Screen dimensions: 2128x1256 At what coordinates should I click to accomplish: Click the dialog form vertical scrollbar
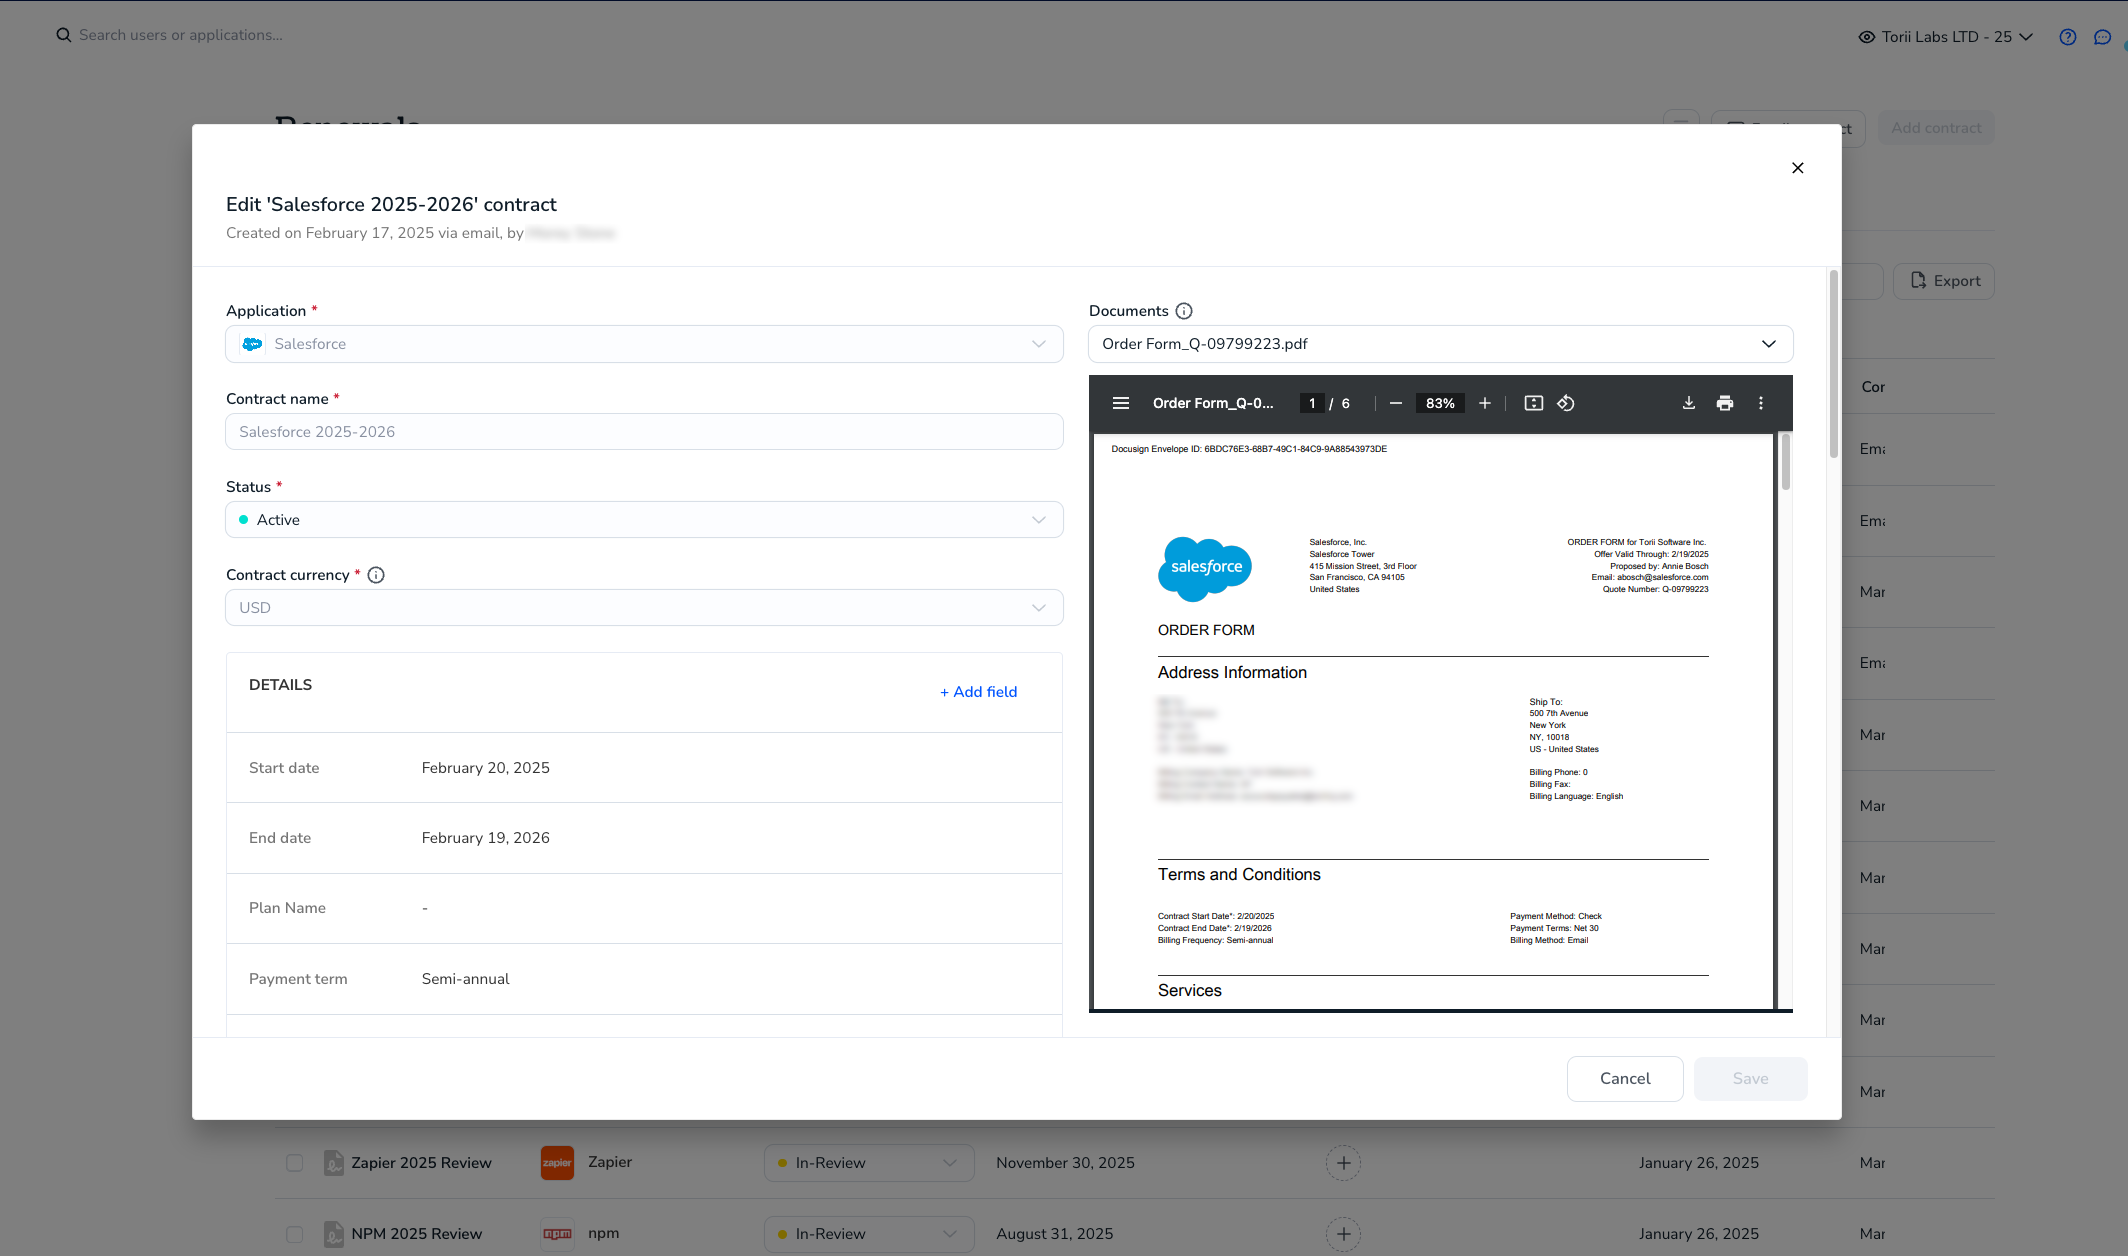point(1833,364)
